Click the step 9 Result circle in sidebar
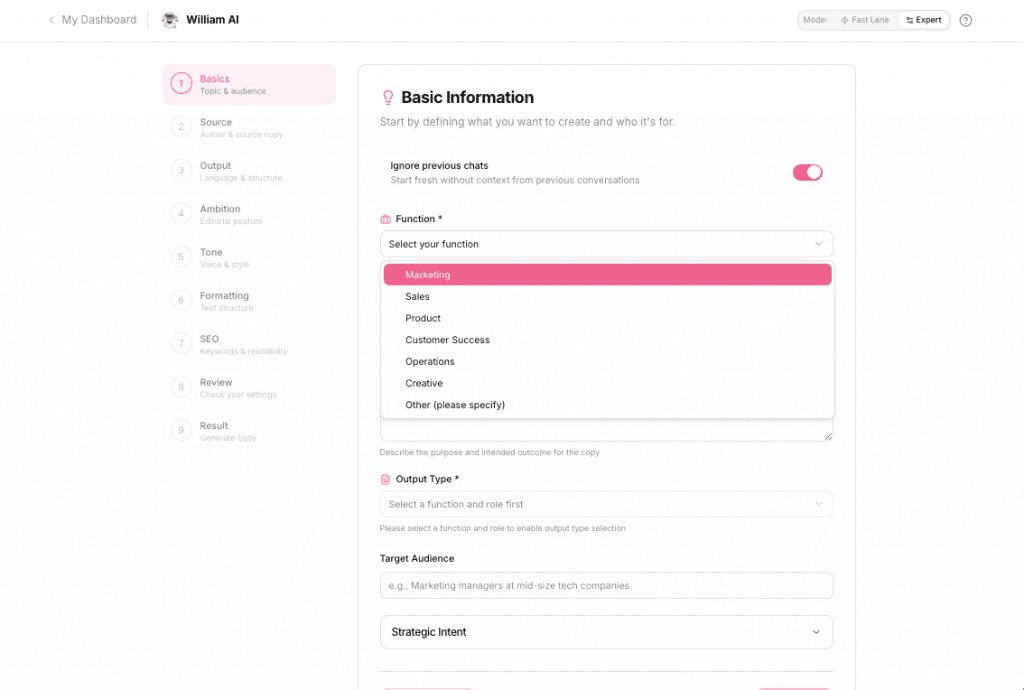The width and height of the screenshot is (1024, 690). click(x=181, y=430)
